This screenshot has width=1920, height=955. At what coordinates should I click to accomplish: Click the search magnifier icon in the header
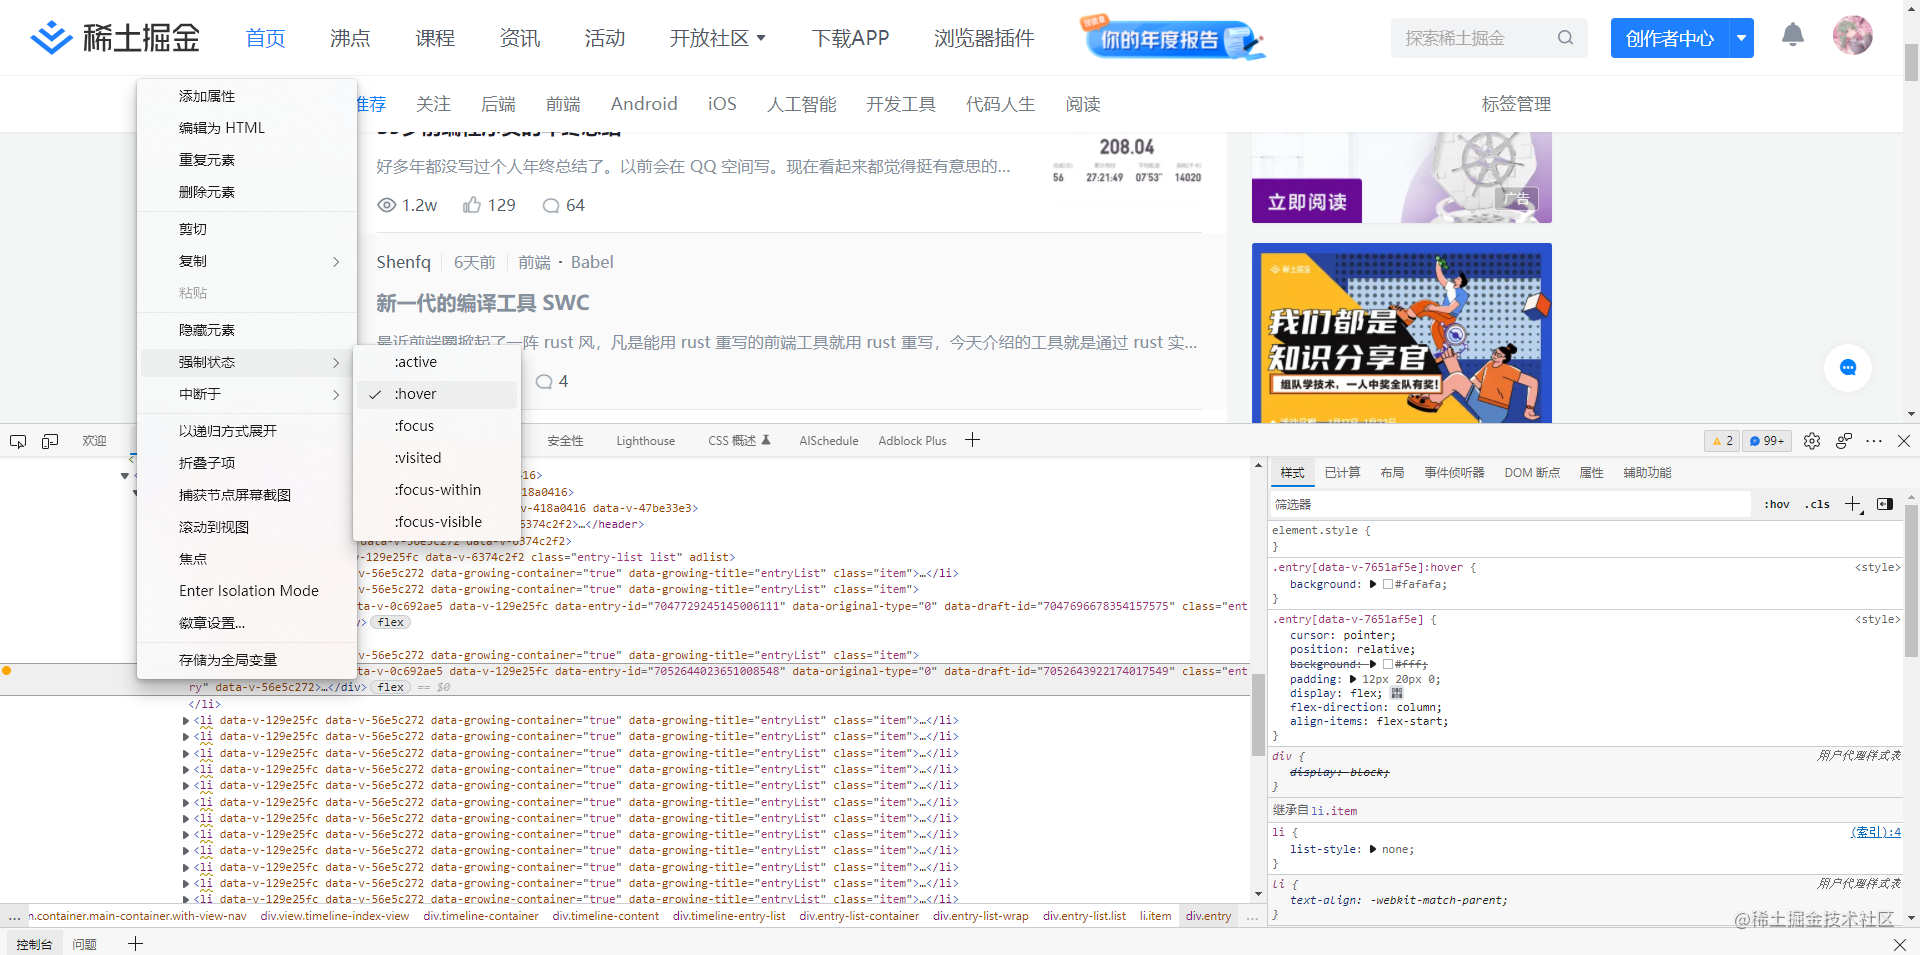coord(1565,38)
